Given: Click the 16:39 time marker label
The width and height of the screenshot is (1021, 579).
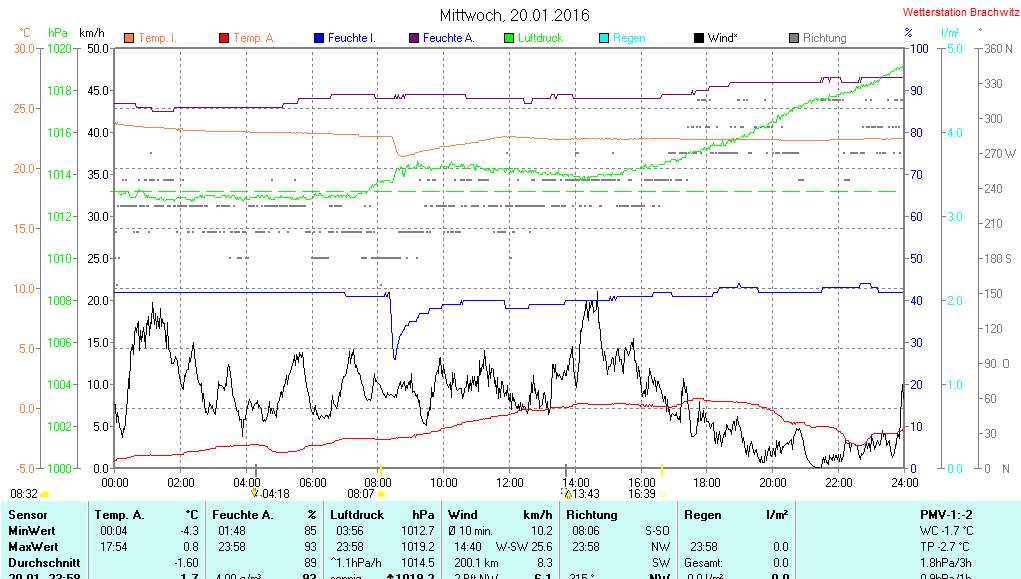Looking at the screenshot, I should 642,493.
